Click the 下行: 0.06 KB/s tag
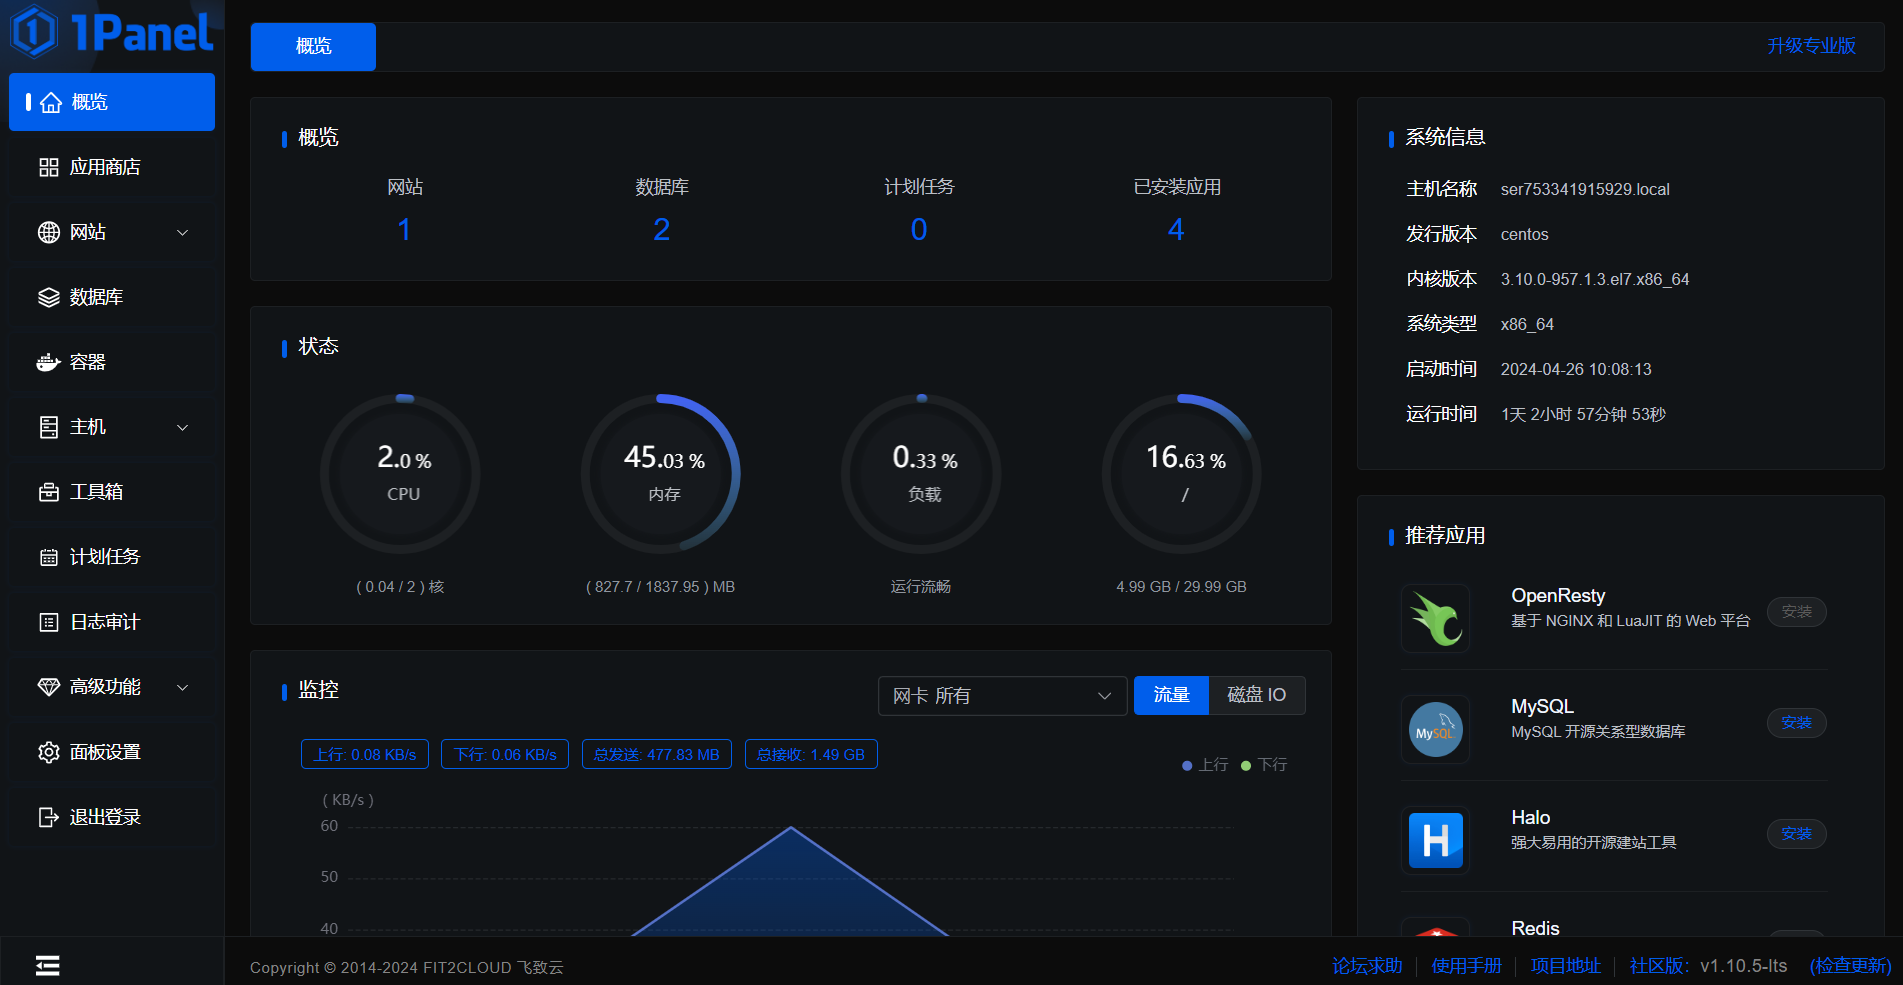 pos(505,755)
